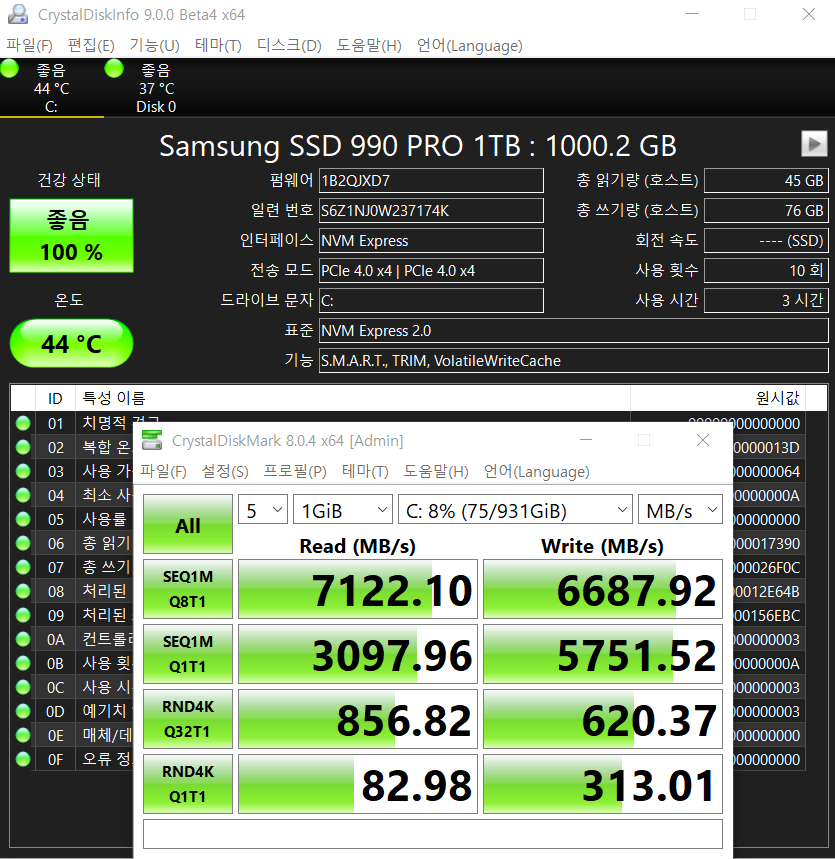Open 파일(F) menu in CrystalDiskInfo
835x859 pixels.
30,45
